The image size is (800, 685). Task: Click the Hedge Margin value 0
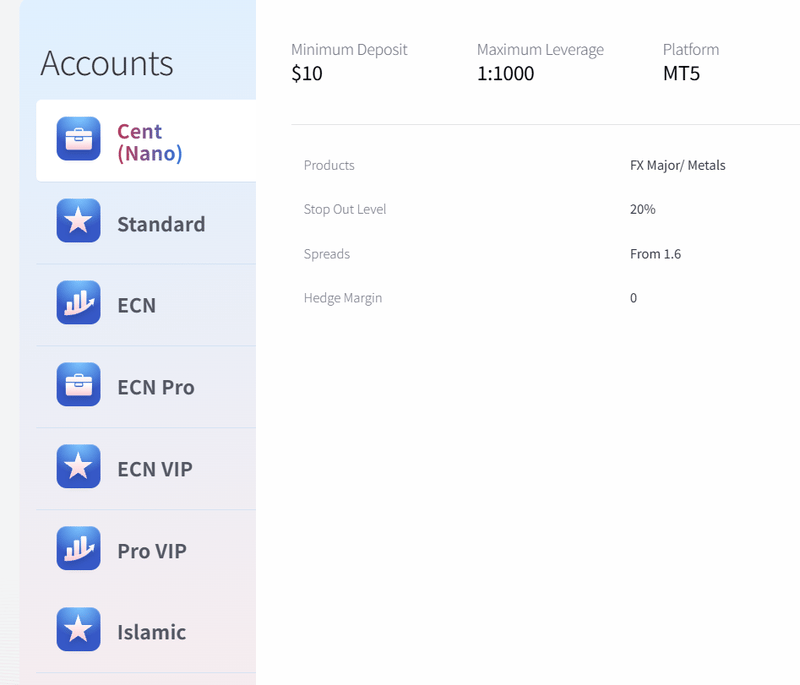click(633, 298)
